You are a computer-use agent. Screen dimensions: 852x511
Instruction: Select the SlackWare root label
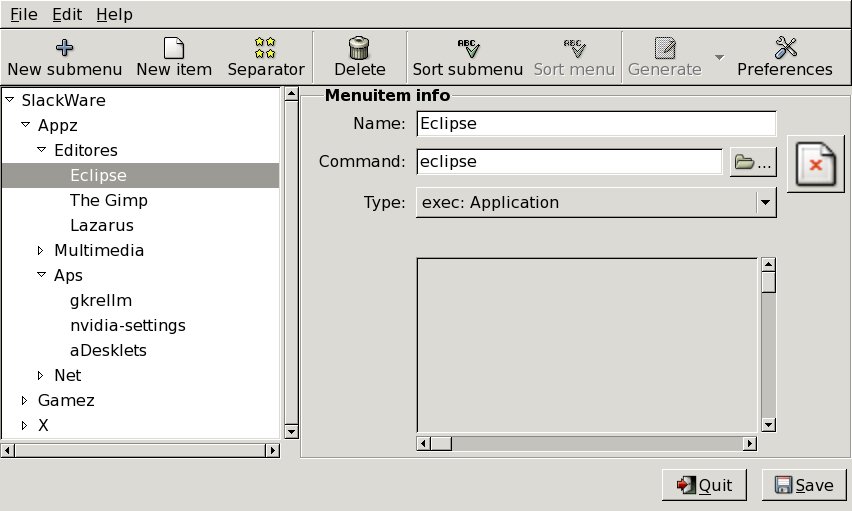pyautogui.click(x=64, y=100)
